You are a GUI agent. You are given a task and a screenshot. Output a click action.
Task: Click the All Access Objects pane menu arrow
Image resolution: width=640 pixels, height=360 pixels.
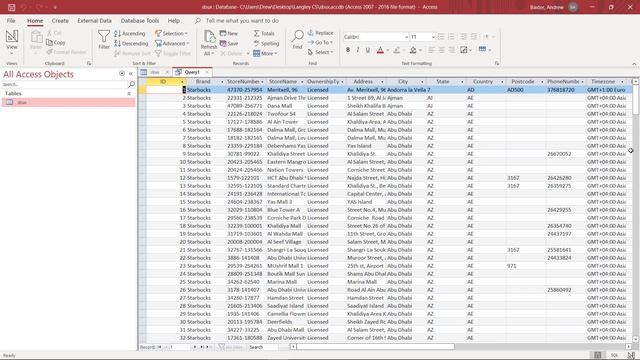pos(122,74)
